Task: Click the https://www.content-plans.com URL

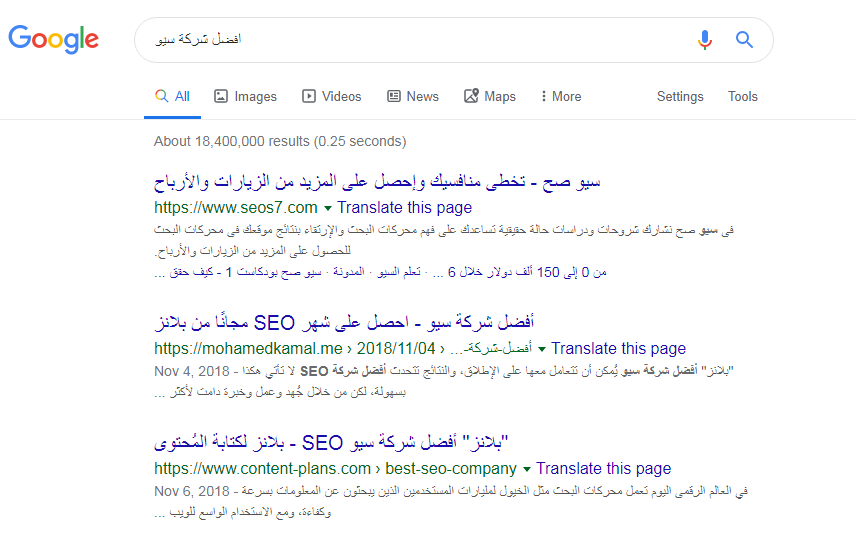Action: pyautogui.click(x=335, y=468)
